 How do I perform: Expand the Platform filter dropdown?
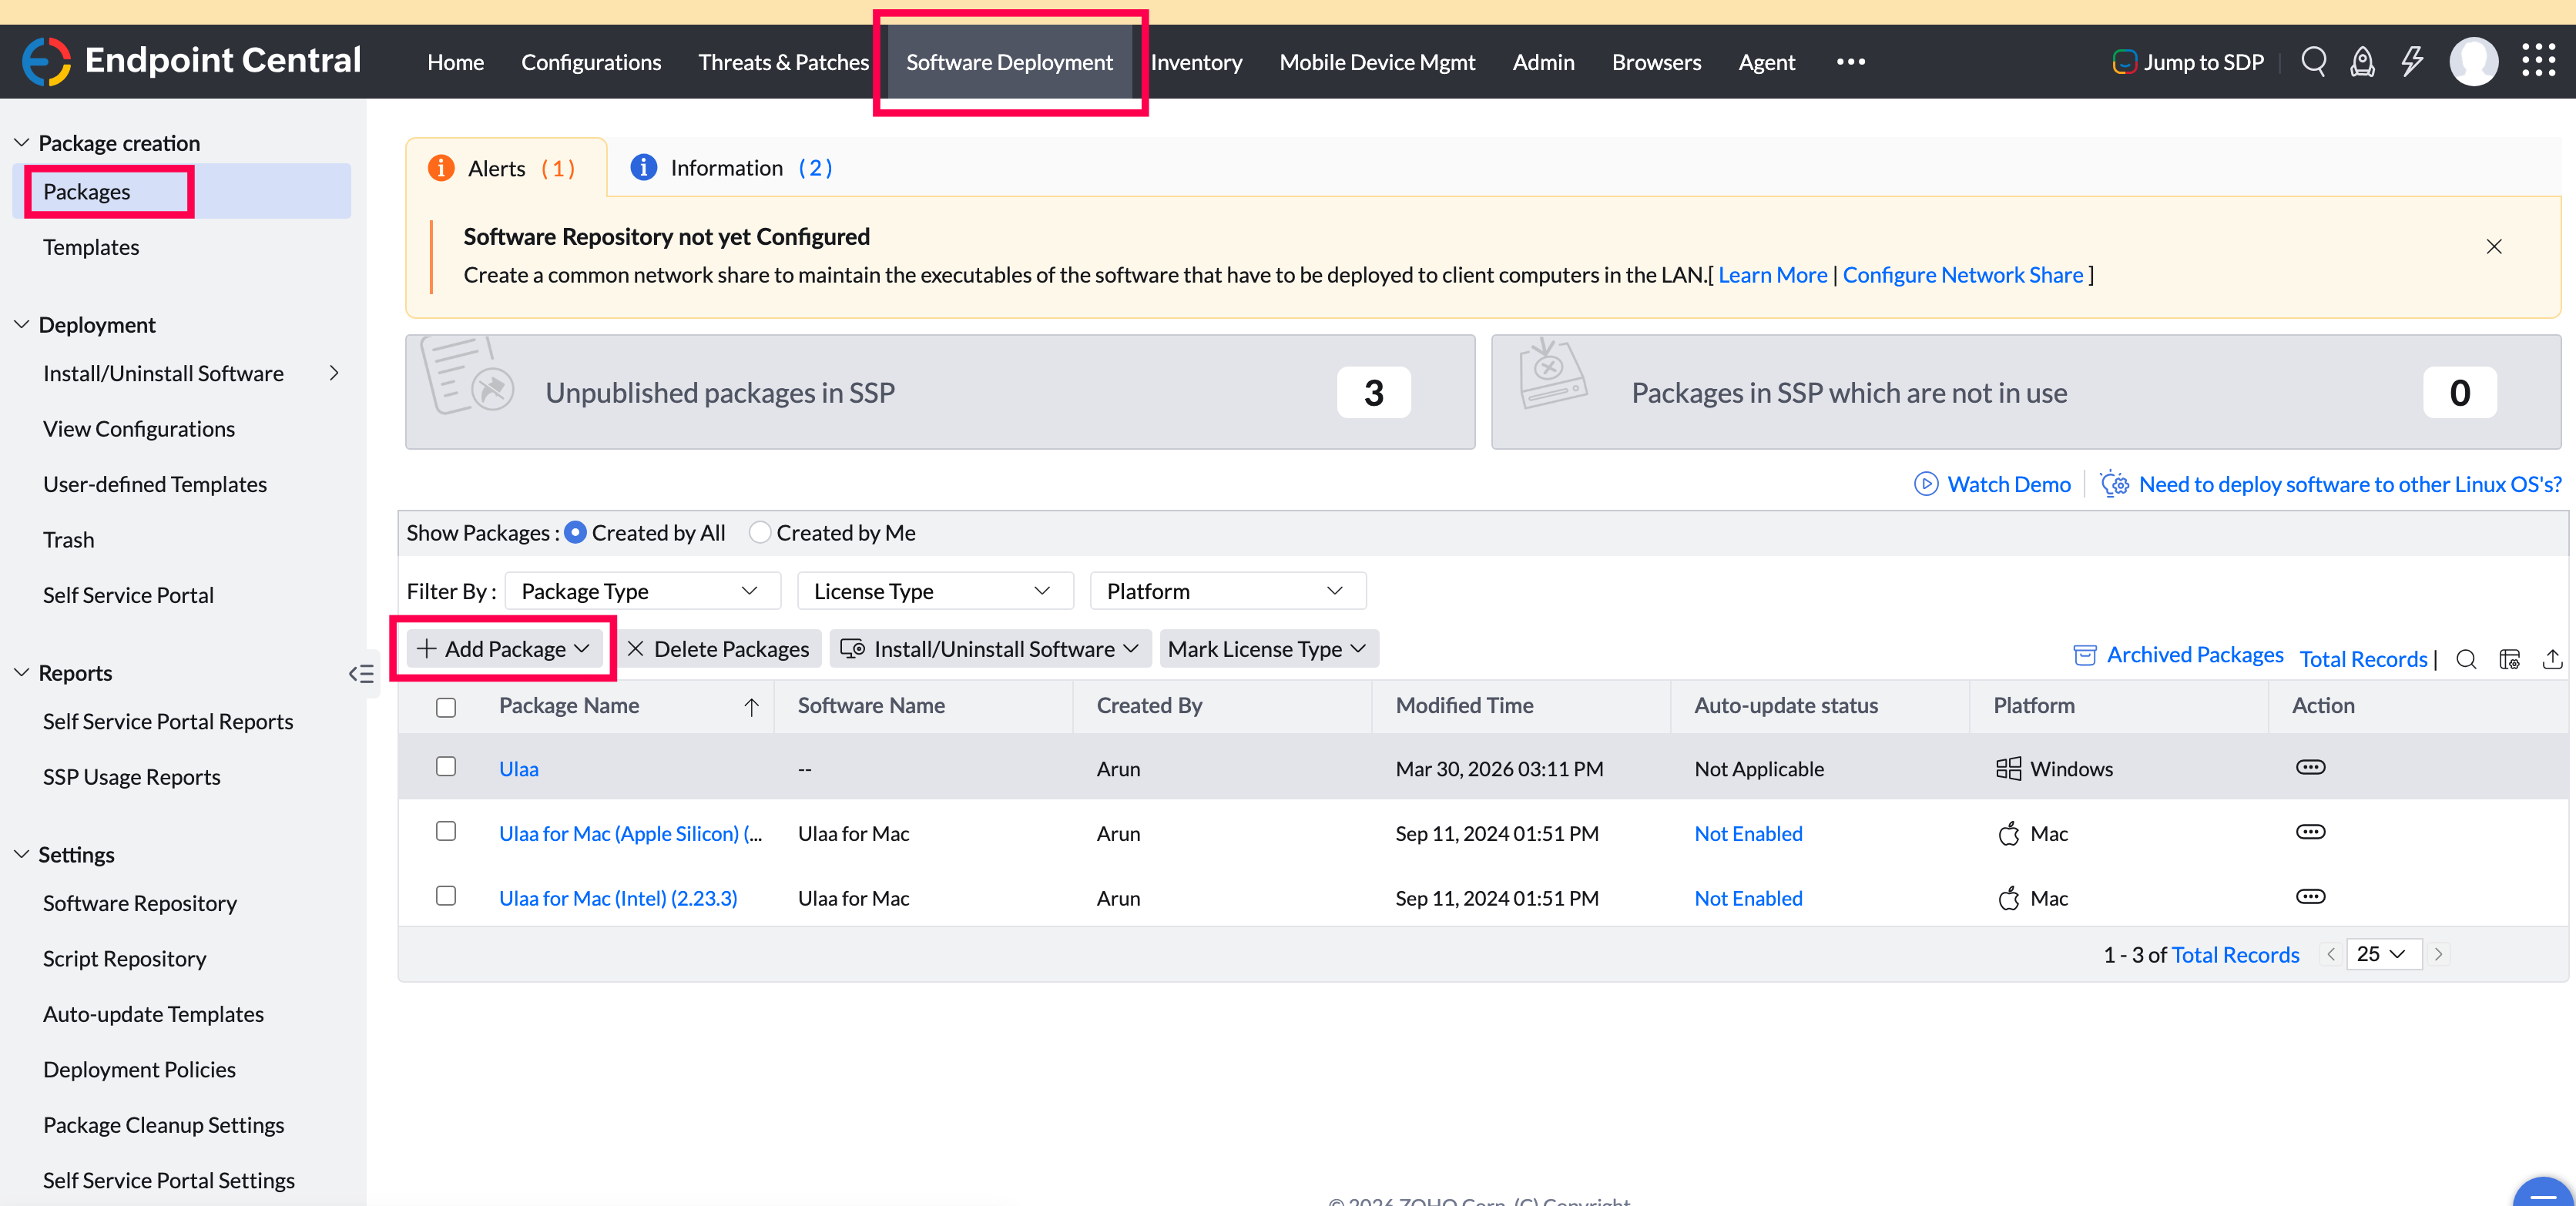pos(1227,591)
